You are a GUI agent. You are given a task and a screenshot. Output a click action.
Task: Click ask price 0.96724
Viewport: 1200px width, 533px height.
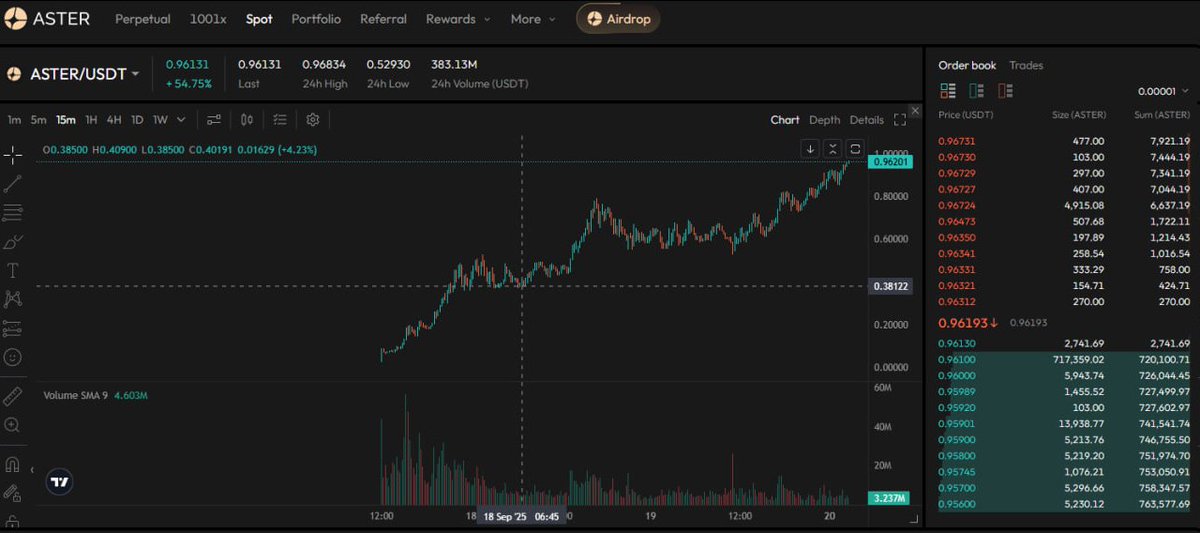click(x=955, y=205)
